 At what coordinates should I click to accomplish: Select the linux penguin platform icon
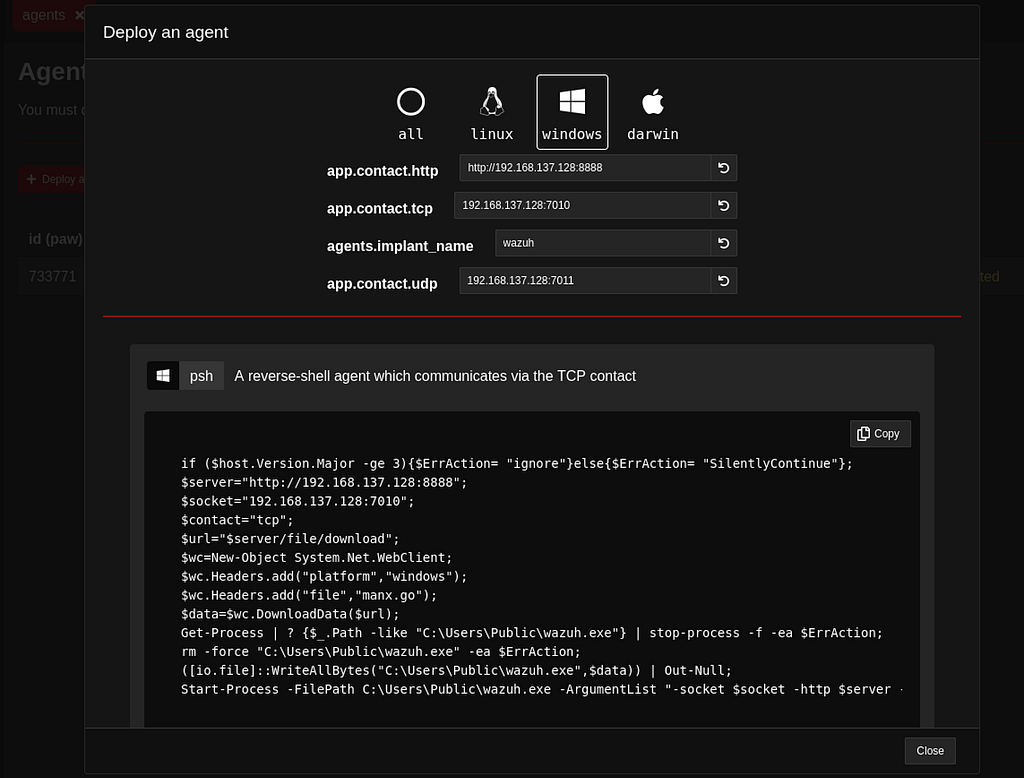click(x=492, y=102)
